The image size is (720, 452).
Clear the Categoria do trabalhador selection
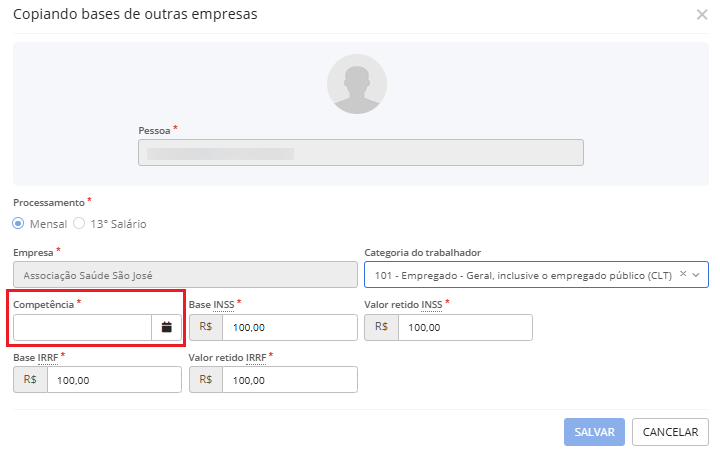tap(682, 274)
